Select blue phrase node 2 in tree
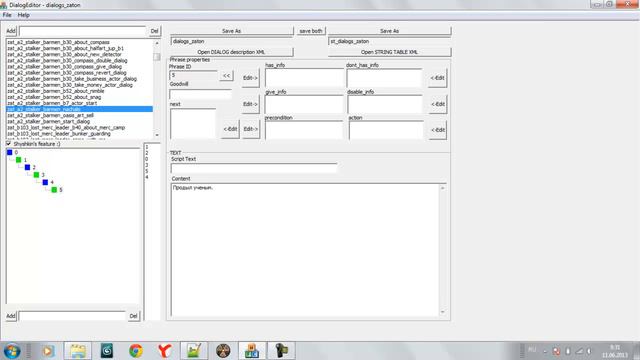The image size is (640, 360). [x=27, y=167]
